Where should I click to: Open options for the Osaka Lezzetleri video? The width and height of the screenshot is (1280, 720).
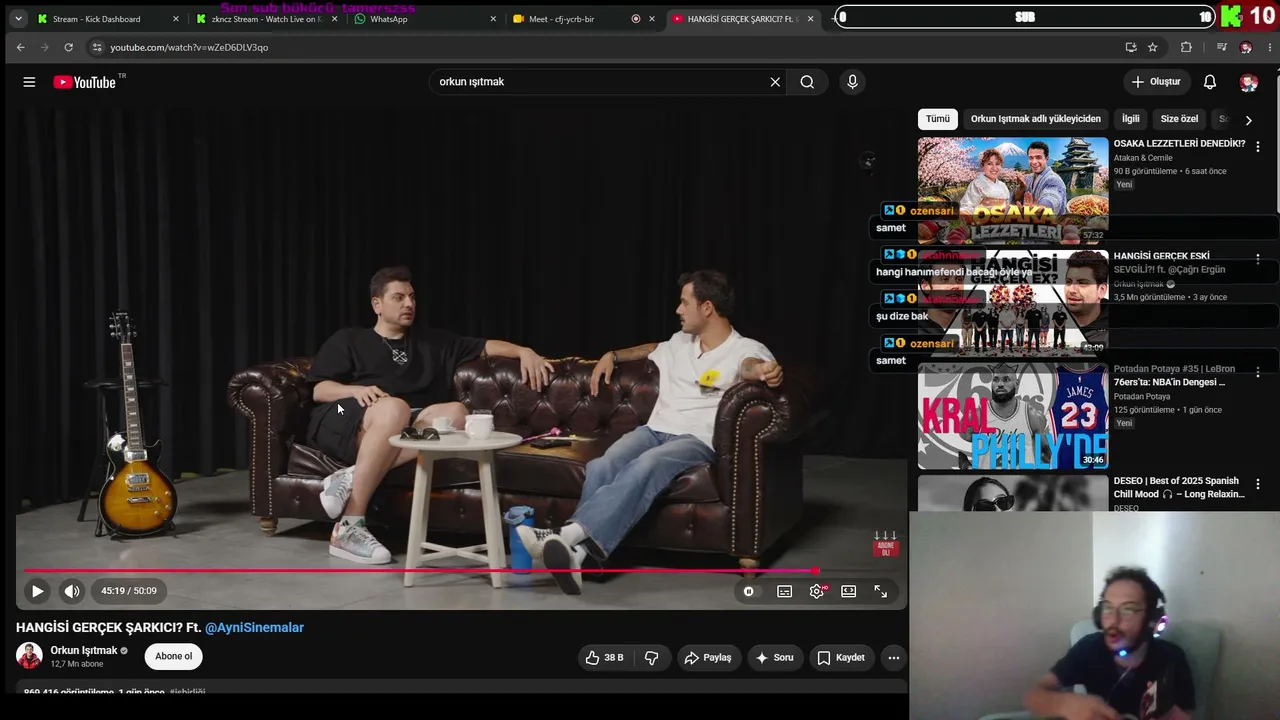click(1258, 146)
